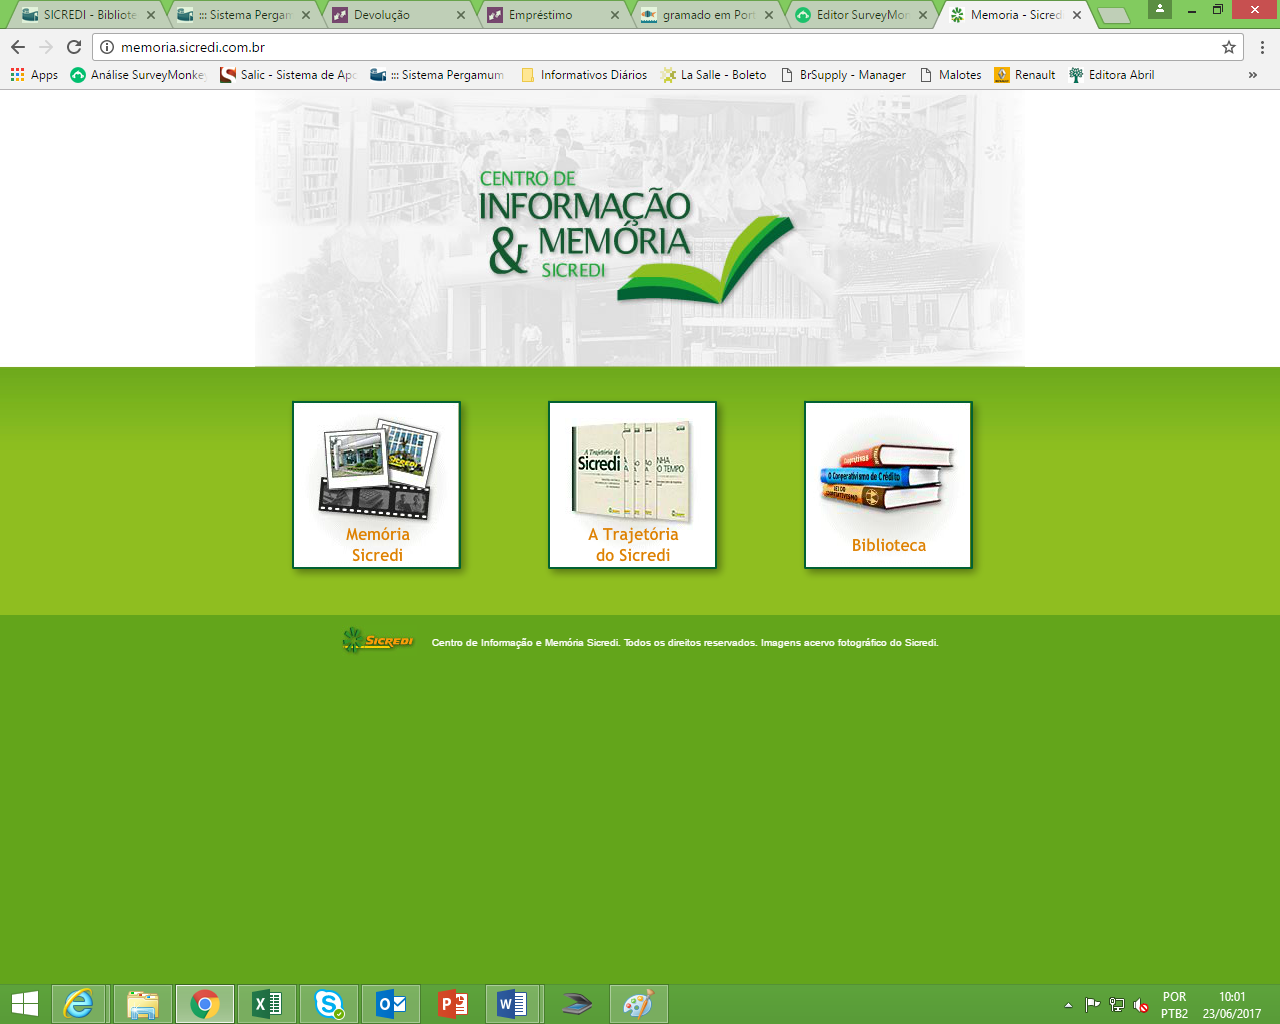Click the volume icon in system tray
This screenshot has height=1024, width=1280.
(x=1141, y=1005)
